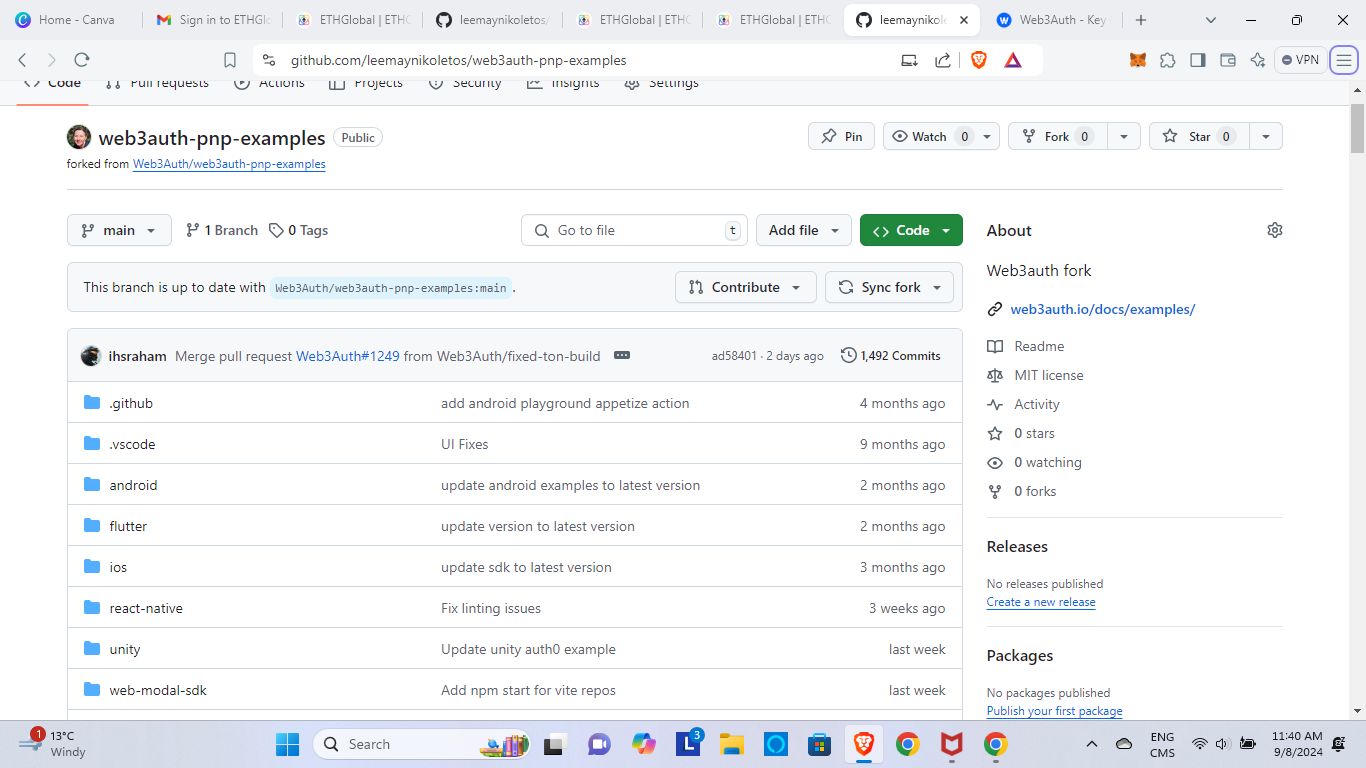The image size is (1366, 768).
Task: Open the Security repository tab
Action: (465, 82)
